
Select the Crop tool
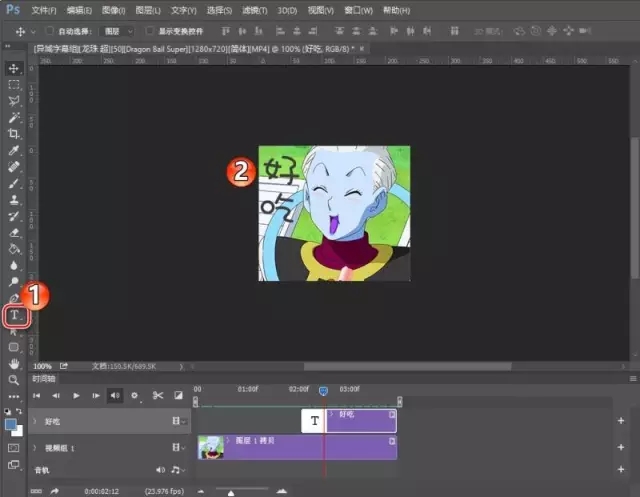coord(14,134)
